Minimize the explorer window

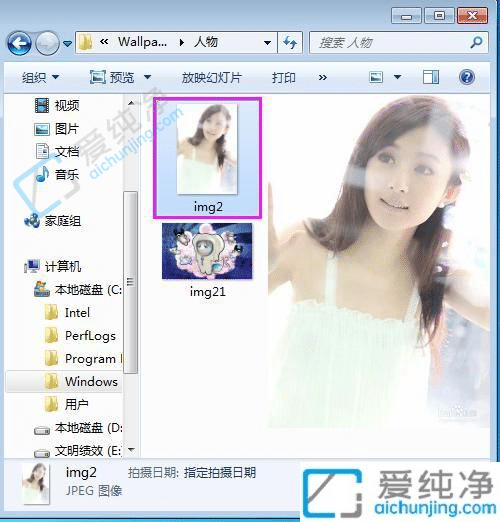pyautogui.click(x=406, y=16)
